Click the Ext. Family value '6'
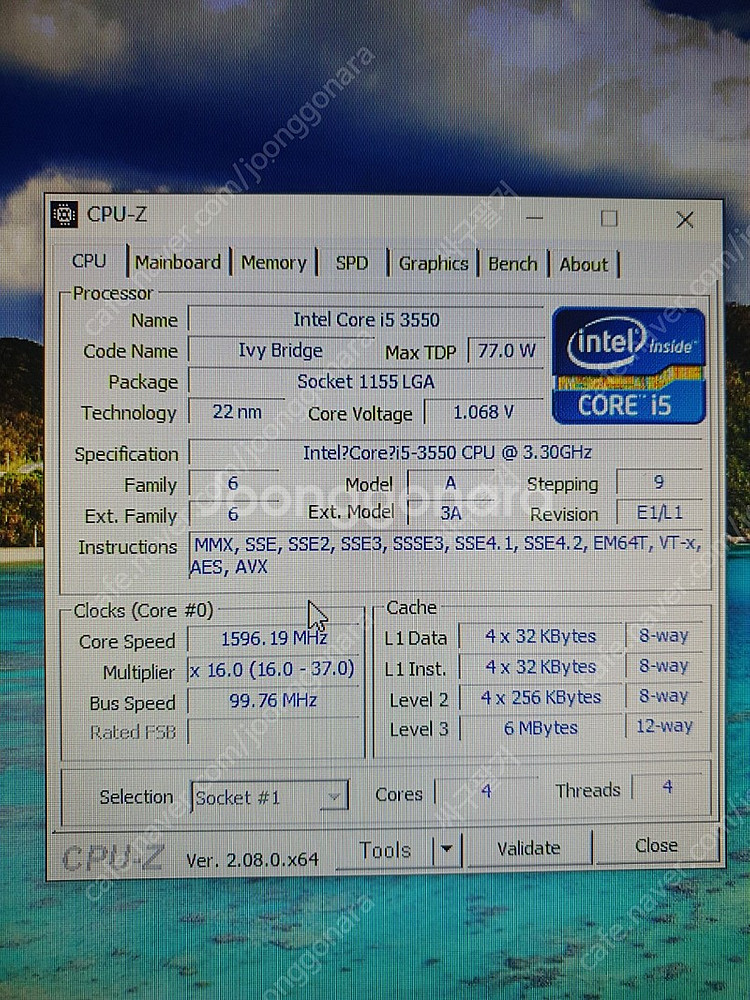 pyautogui.click(x=233, y=514)
